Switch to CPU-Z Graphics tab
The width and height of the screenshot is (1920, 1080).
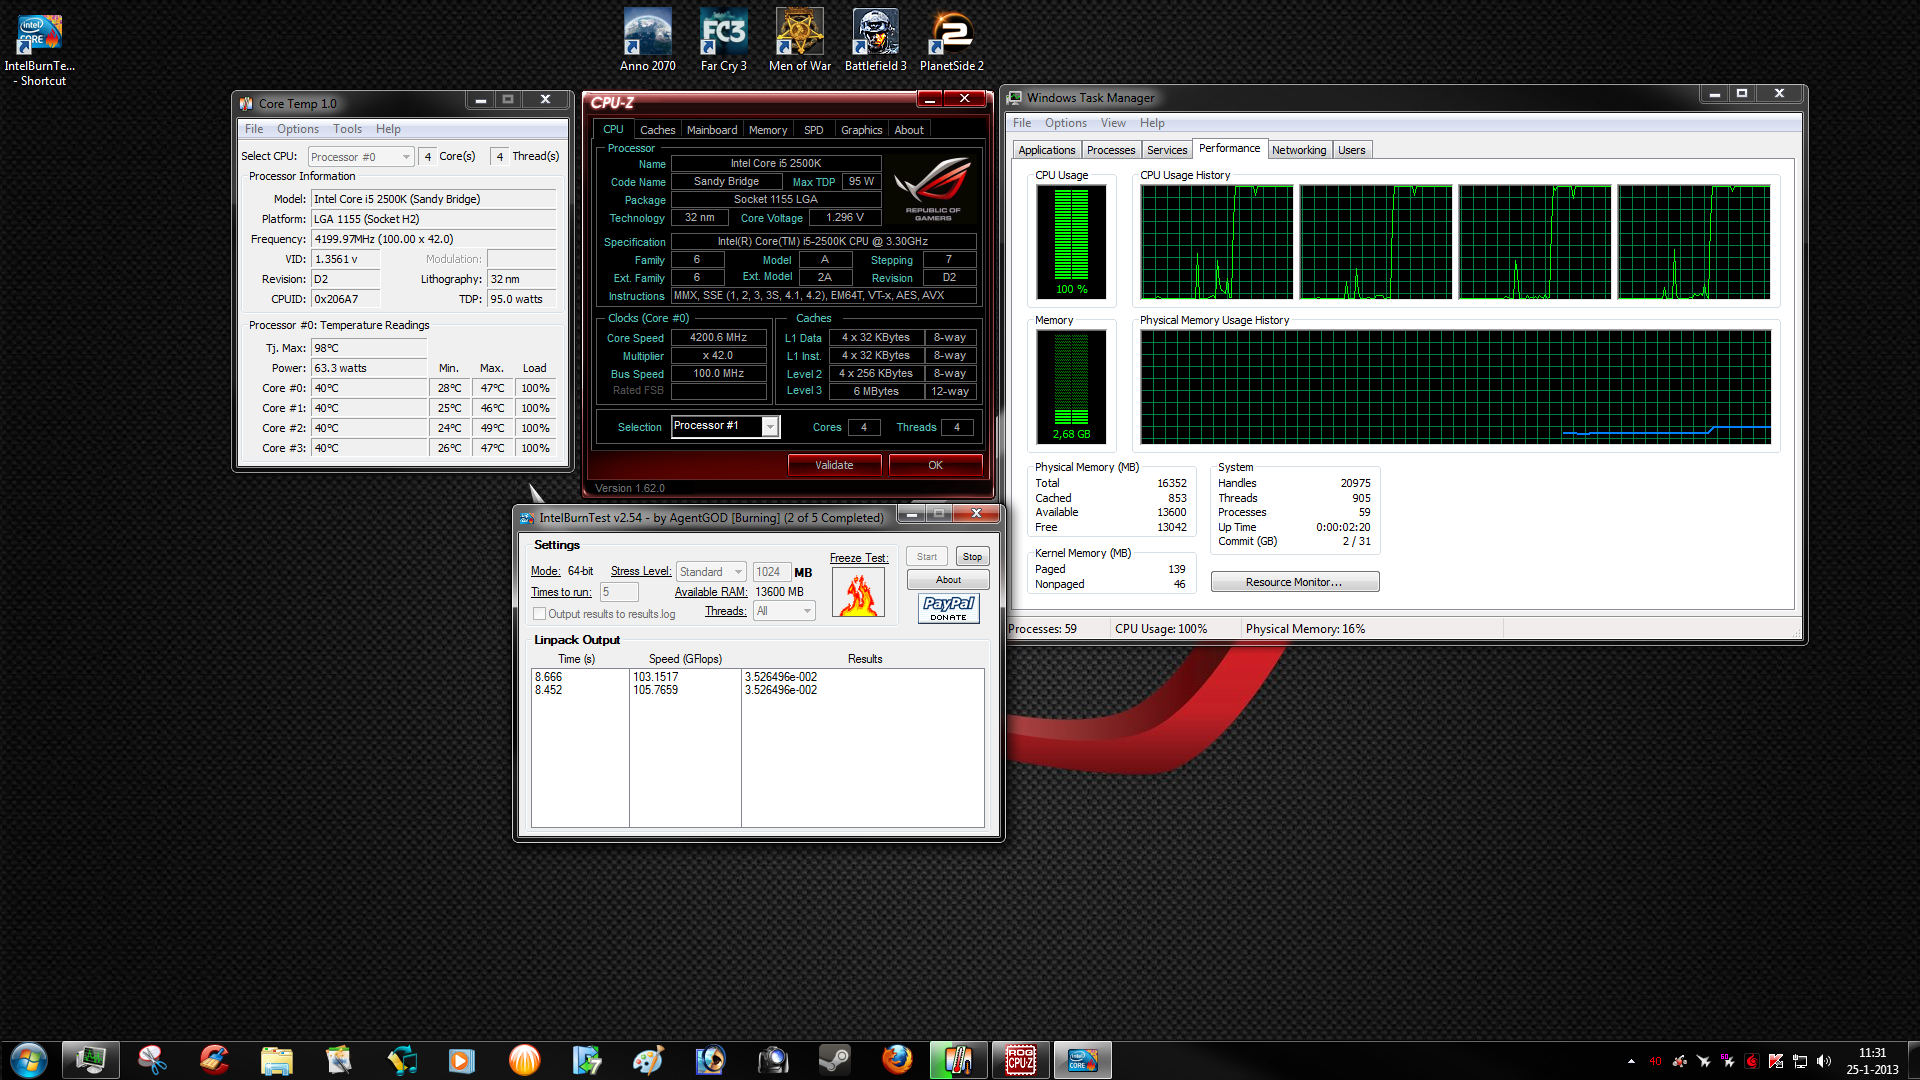pyautogui.click(x=861, y=130)
